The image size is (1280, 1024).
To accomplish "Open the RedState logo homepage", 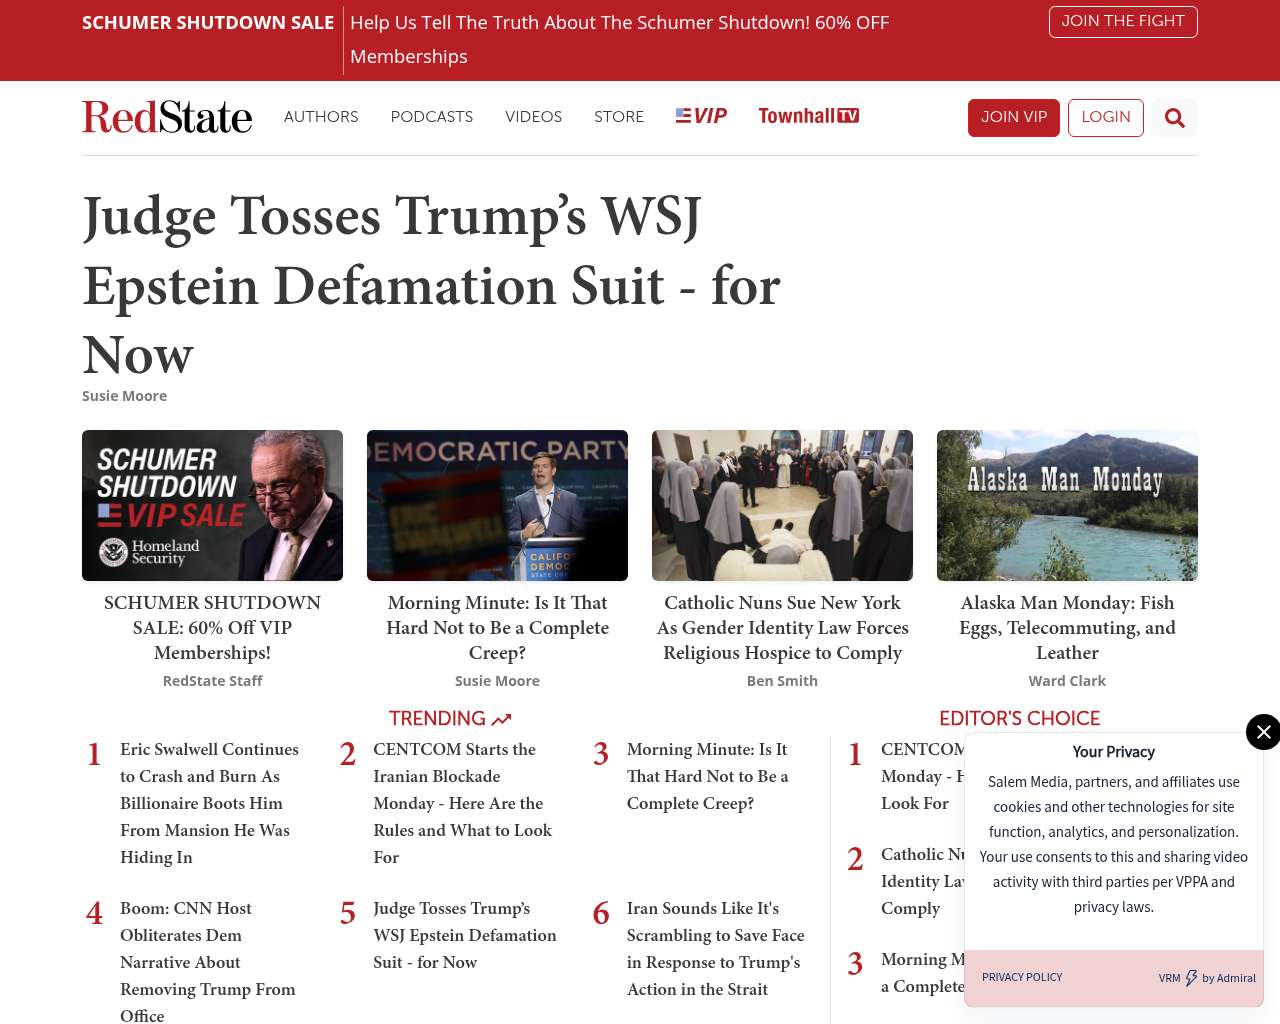I will click(167, 117).
